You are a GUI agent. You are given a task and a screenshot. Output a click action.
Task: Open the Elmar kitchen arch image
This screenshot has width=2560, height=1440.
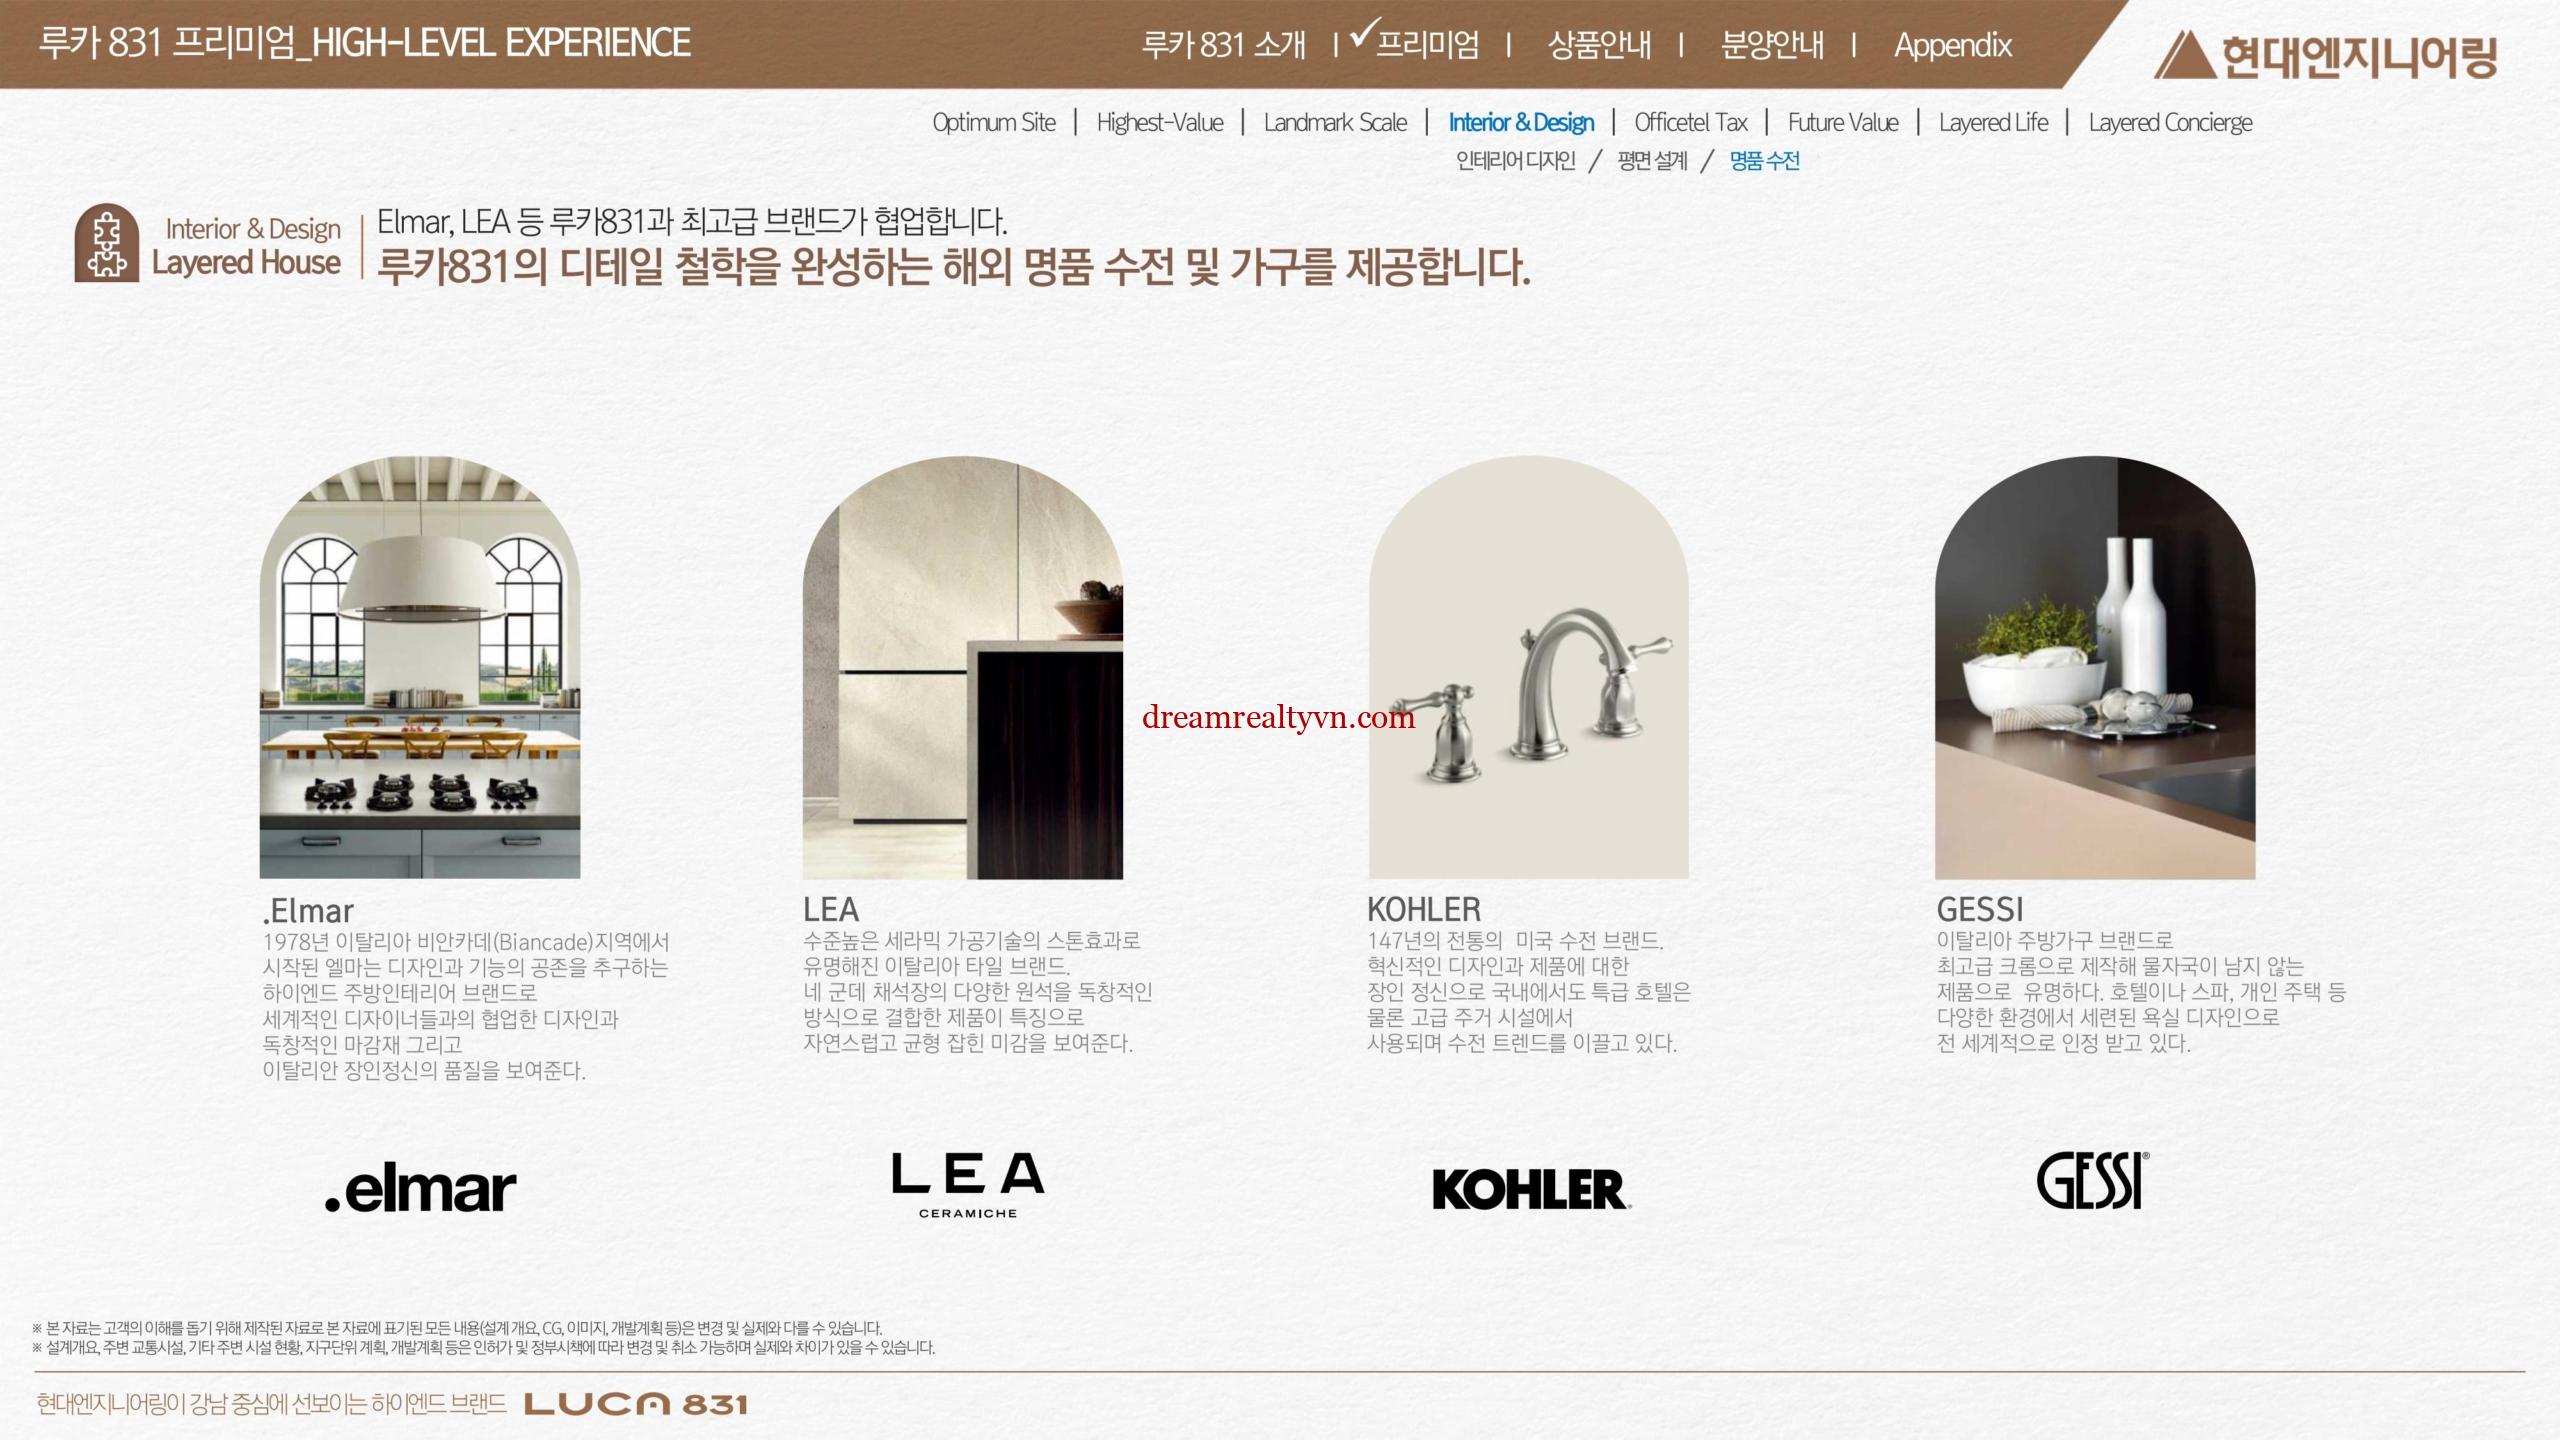(420, 668)
